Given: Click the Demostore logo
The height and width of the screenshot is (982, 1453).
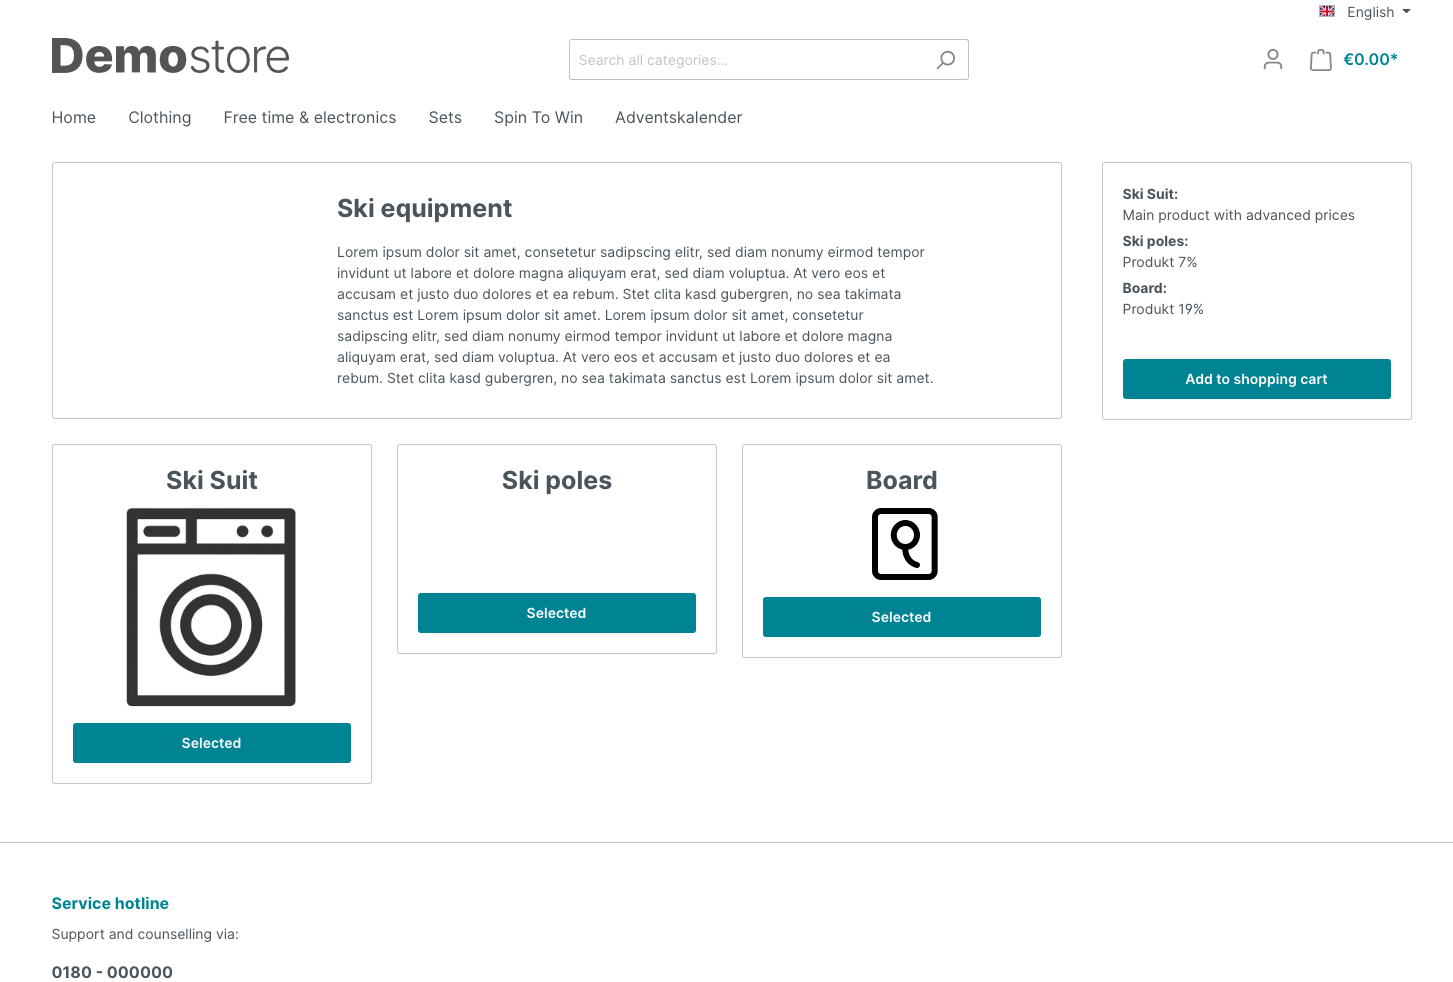Looking at the screenshot, I should coord(170,56).
